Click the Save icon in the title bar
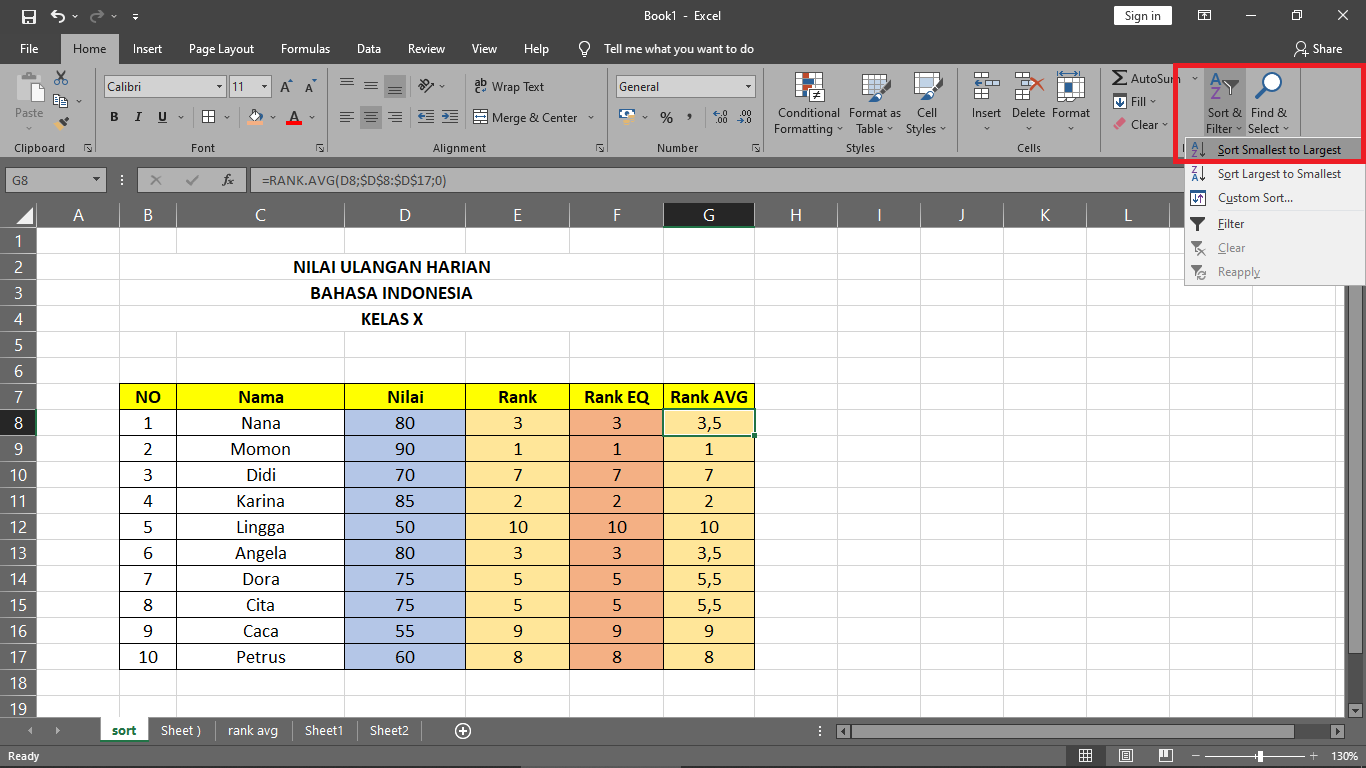The image size is (1366, 768). coord(28,16)
